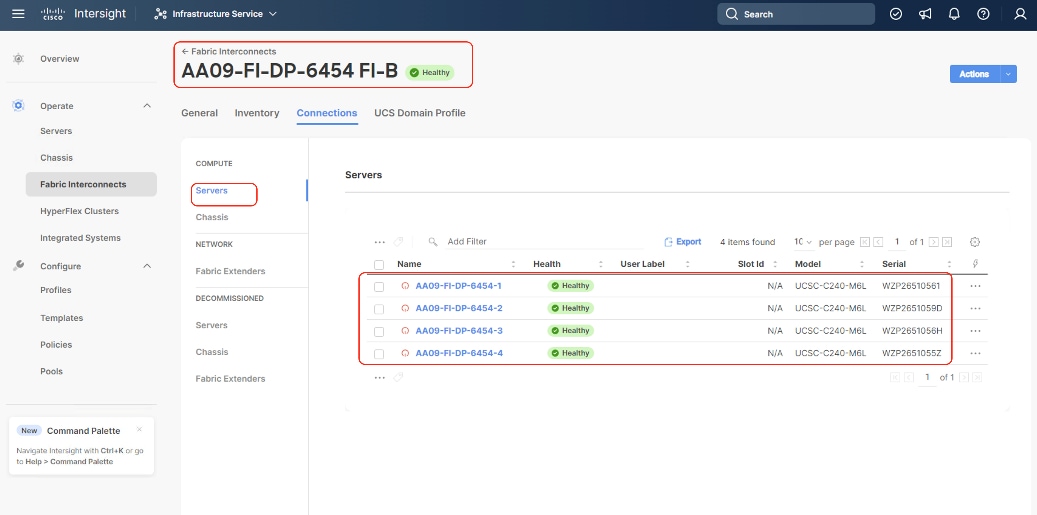Export the servers table
Screen dimensions: 1037x515
click(x=683, y=242)
